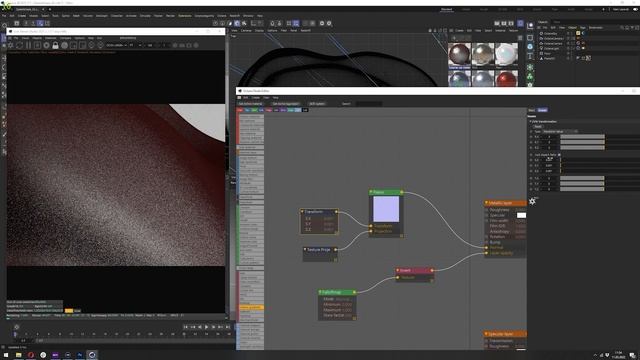Select Floor object in Object Manager
Screen dimensions: 640x360
point(547,53)
